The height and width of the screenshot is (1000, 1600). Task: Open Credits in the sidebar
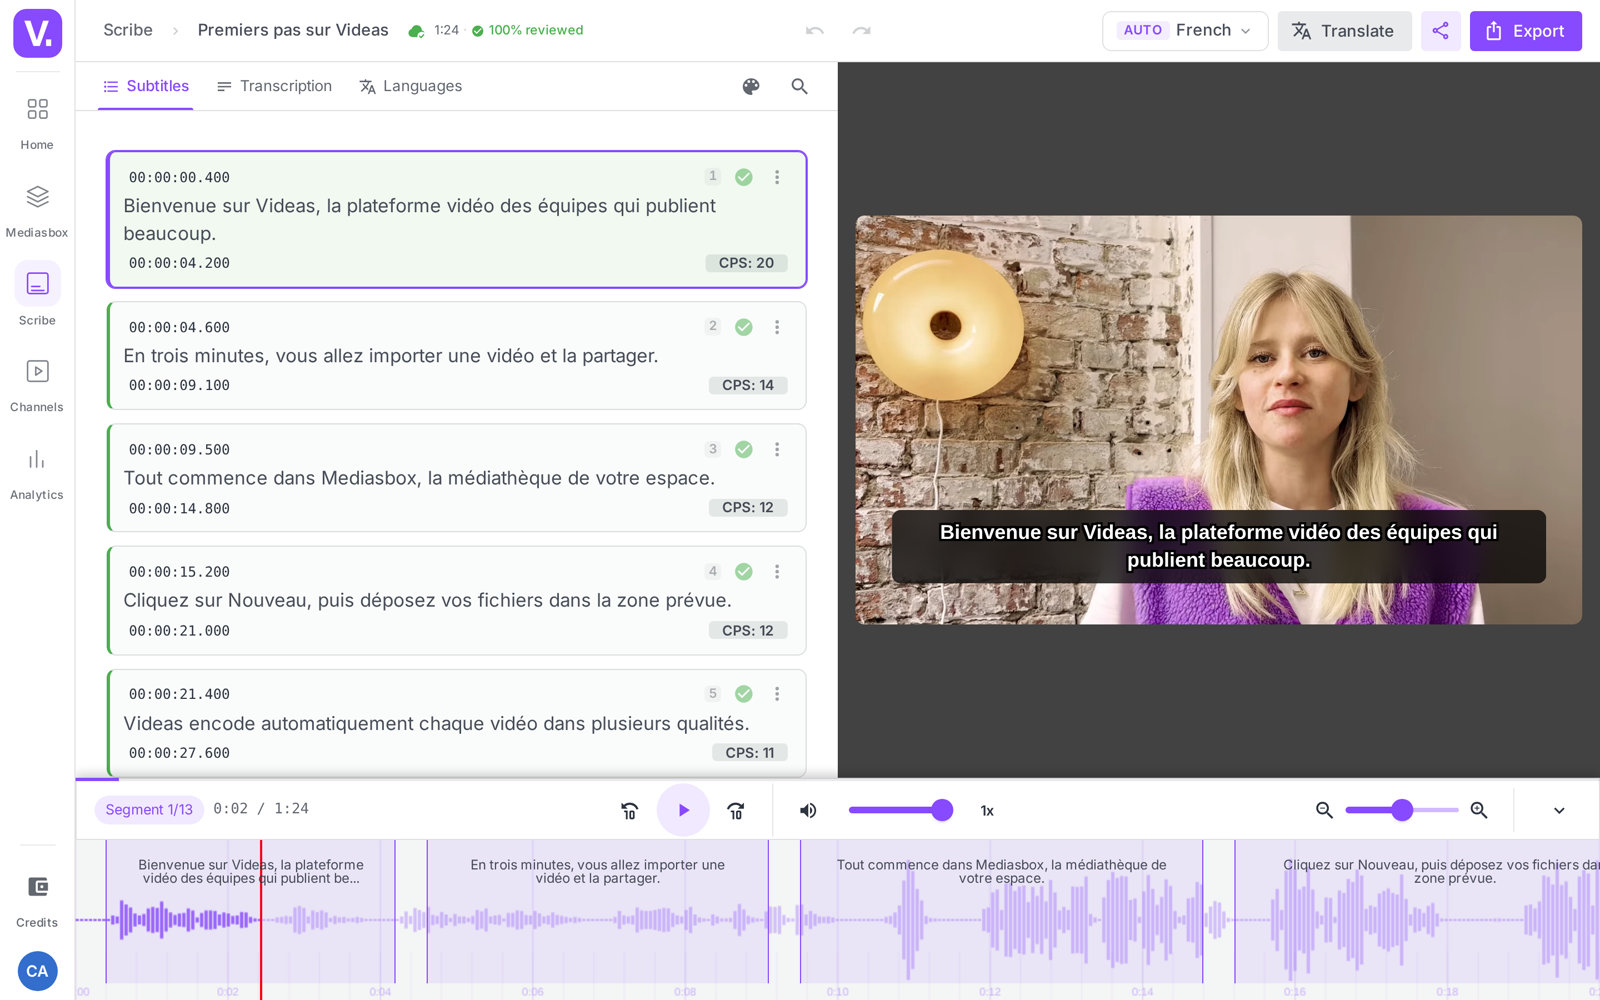coord(37,901)
